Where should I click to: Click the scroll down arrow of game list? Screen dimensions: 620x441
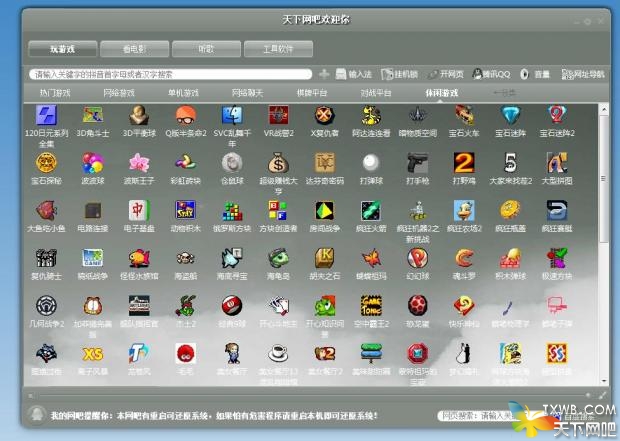(604, 381)
